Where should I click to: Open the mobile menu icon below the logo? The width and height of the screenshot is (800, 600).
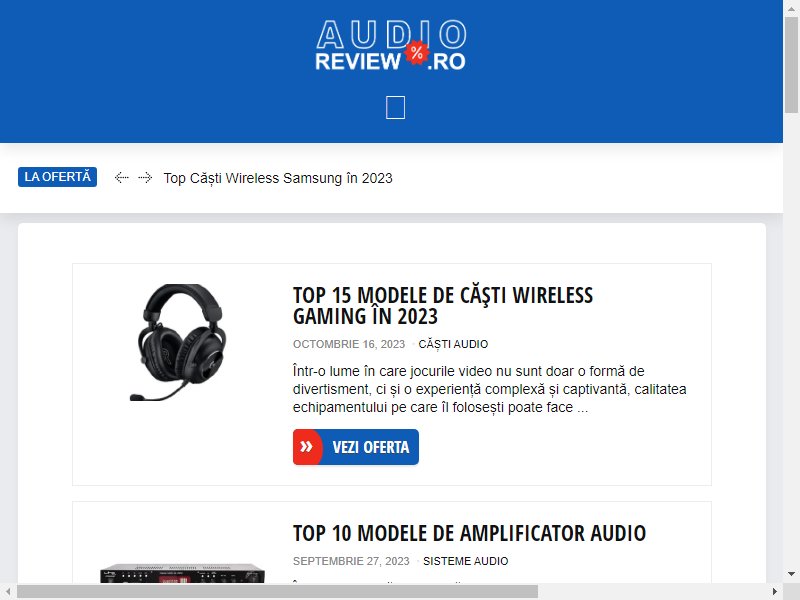pos(395,107)
